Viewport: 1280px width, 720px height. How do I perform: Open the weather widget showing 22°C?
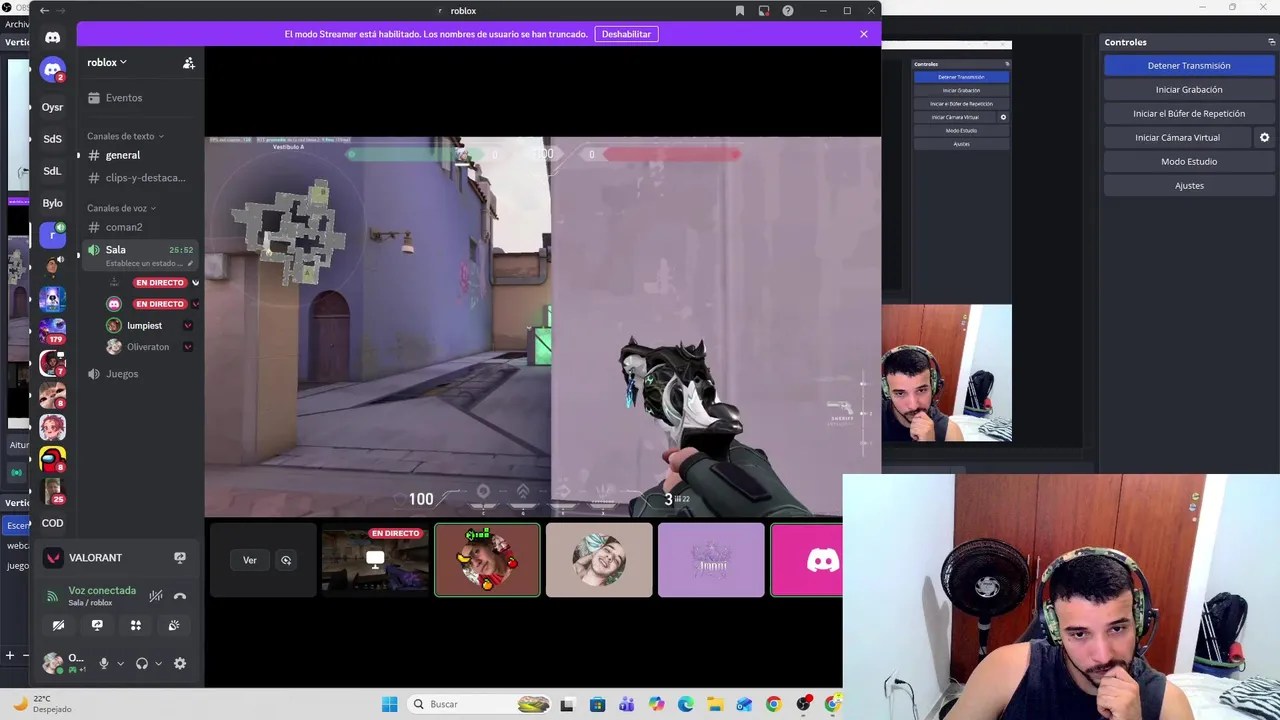coord(42,704)
